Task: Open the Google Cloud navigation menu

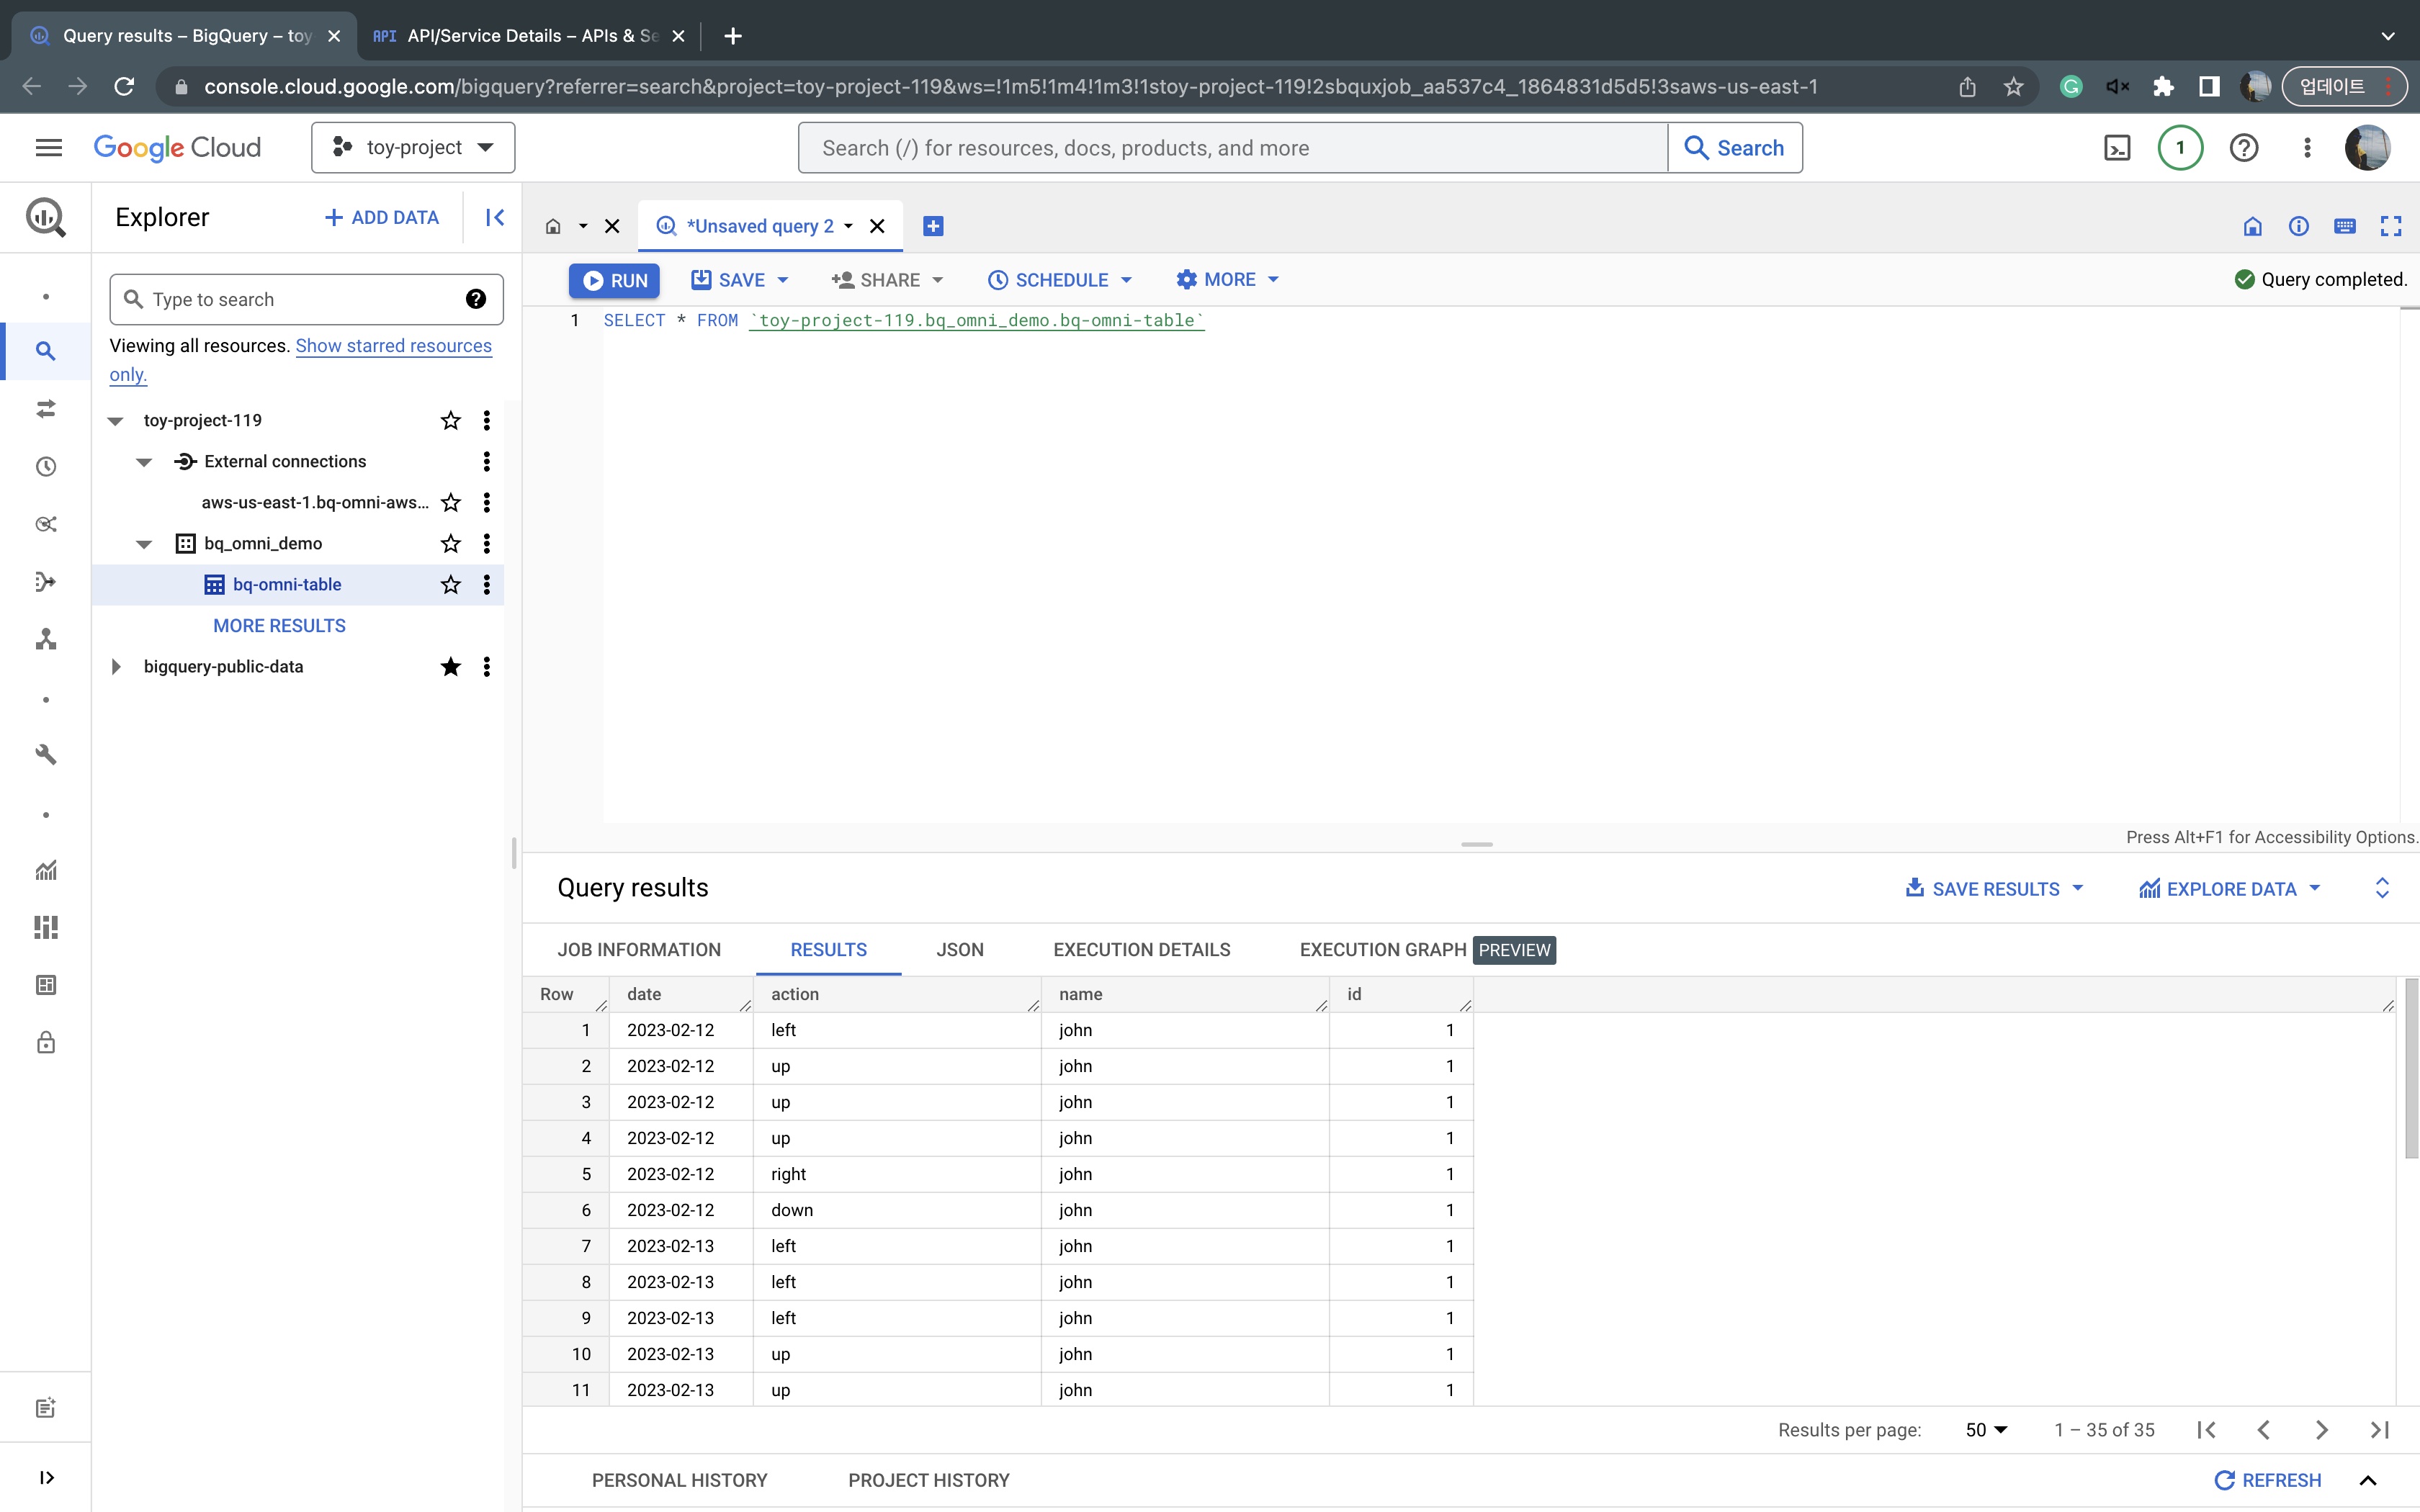Action: (x=48, y=148)
